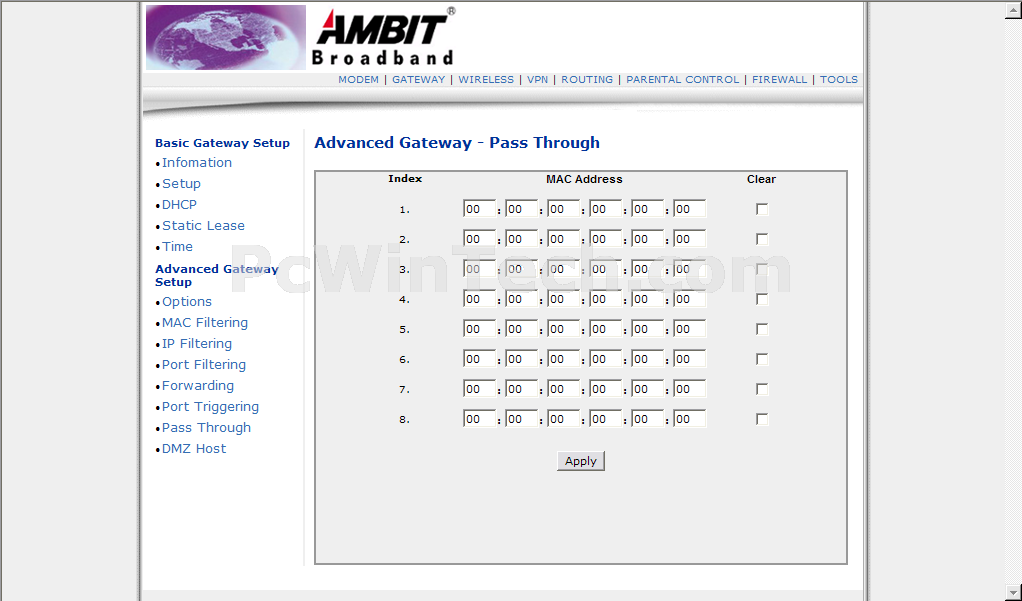This screenshot has width=1022, height=601.
Task: Go to Infomation page
Action: (197, 162)
